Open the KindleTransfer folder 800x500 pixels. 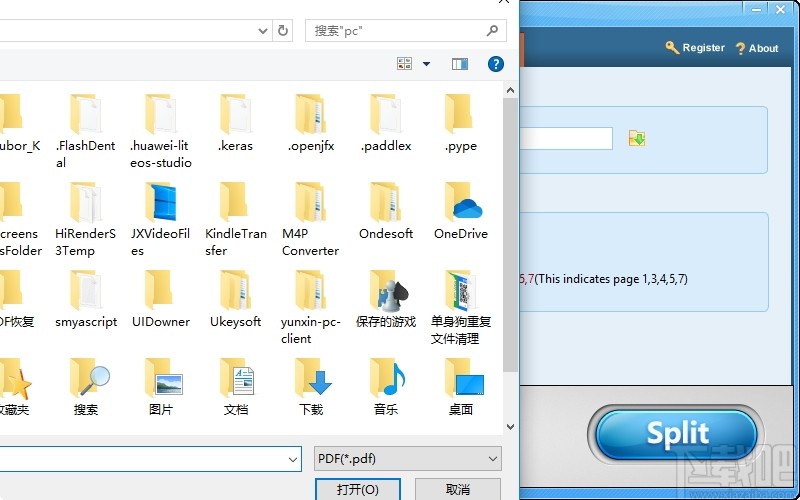(235, 219)
